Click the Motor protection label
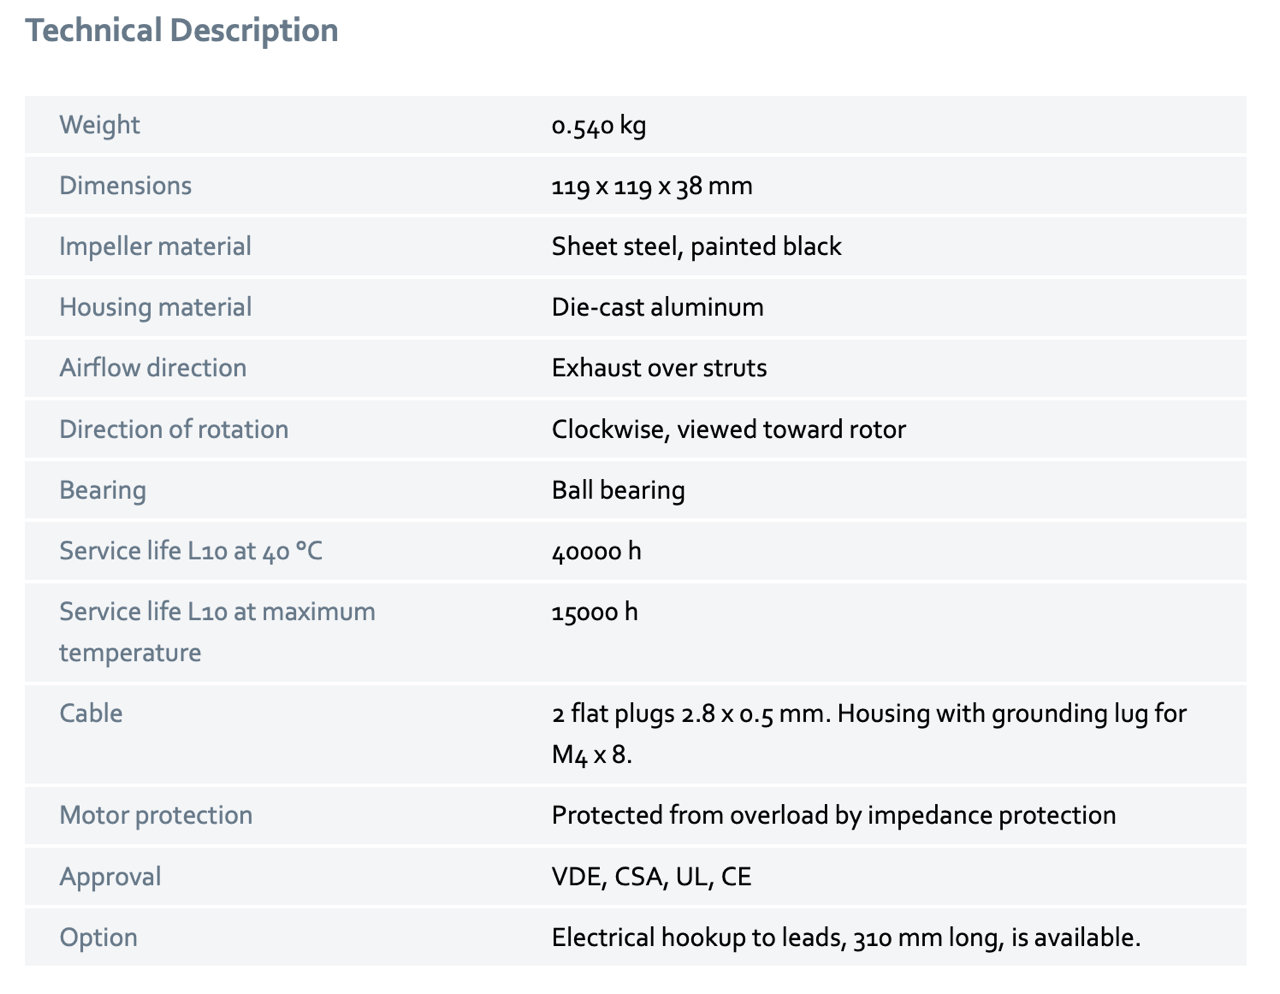 [155, 816]
